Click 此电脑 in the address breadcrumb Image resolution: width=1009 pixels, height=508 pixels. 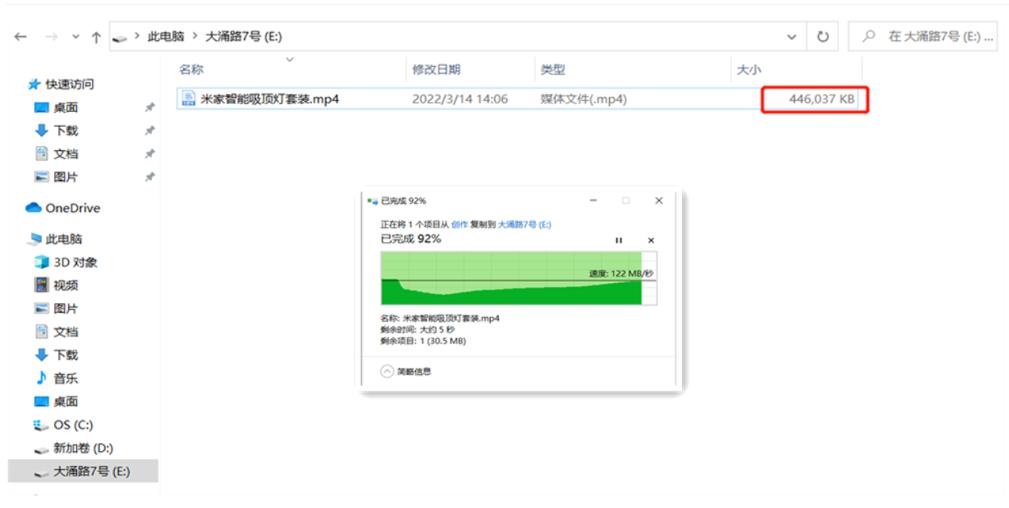click(x=166, y=37)
